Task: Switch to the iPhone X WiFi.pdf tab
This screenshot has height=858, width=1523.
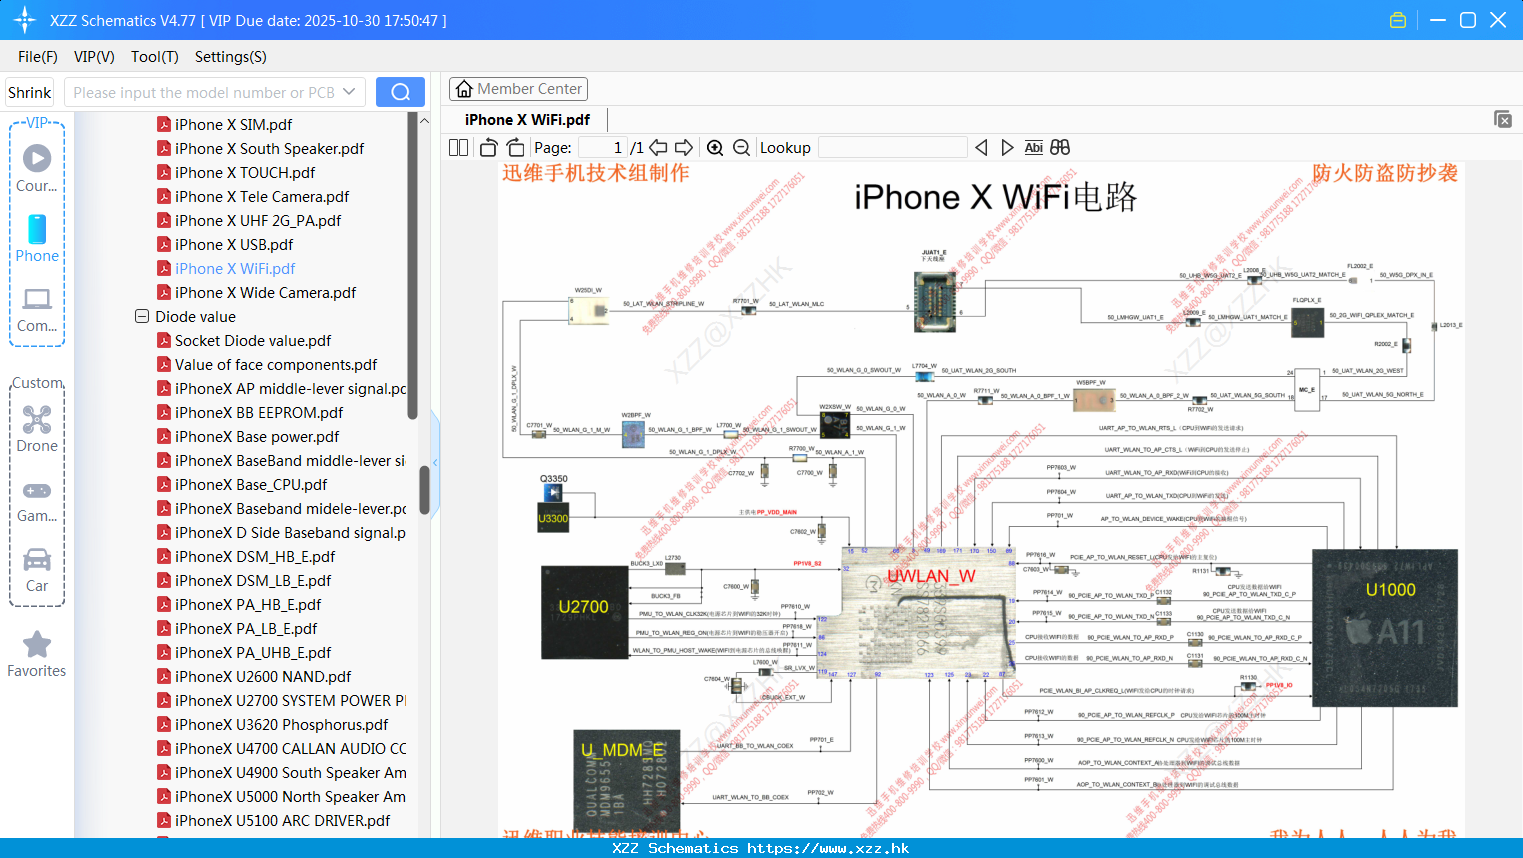Action: (527, 119)
